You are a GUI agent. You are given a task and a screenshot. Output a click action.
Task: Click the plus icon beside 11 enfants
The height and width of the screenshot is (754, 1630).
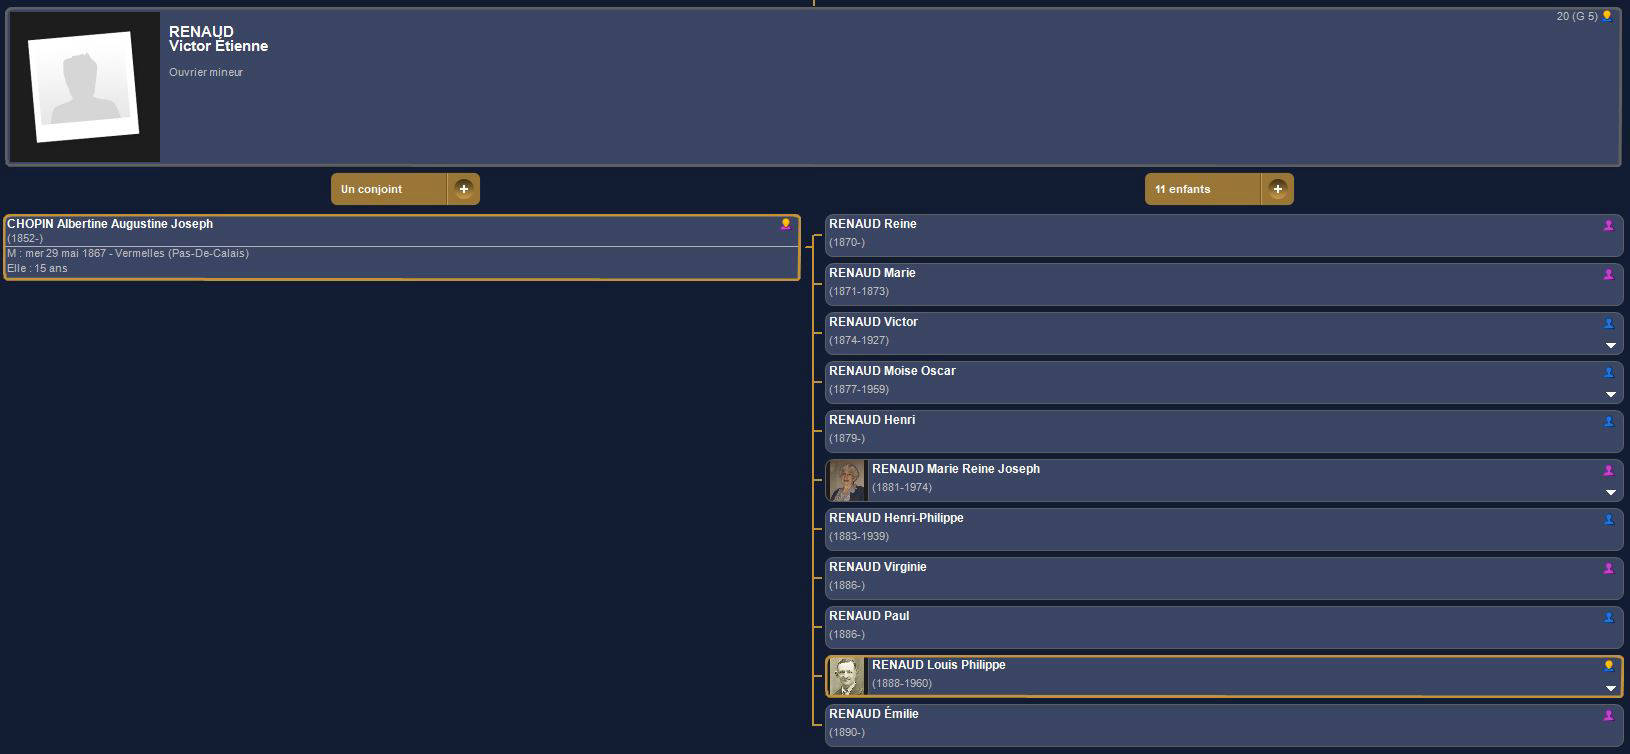(x=1277, y=189)
